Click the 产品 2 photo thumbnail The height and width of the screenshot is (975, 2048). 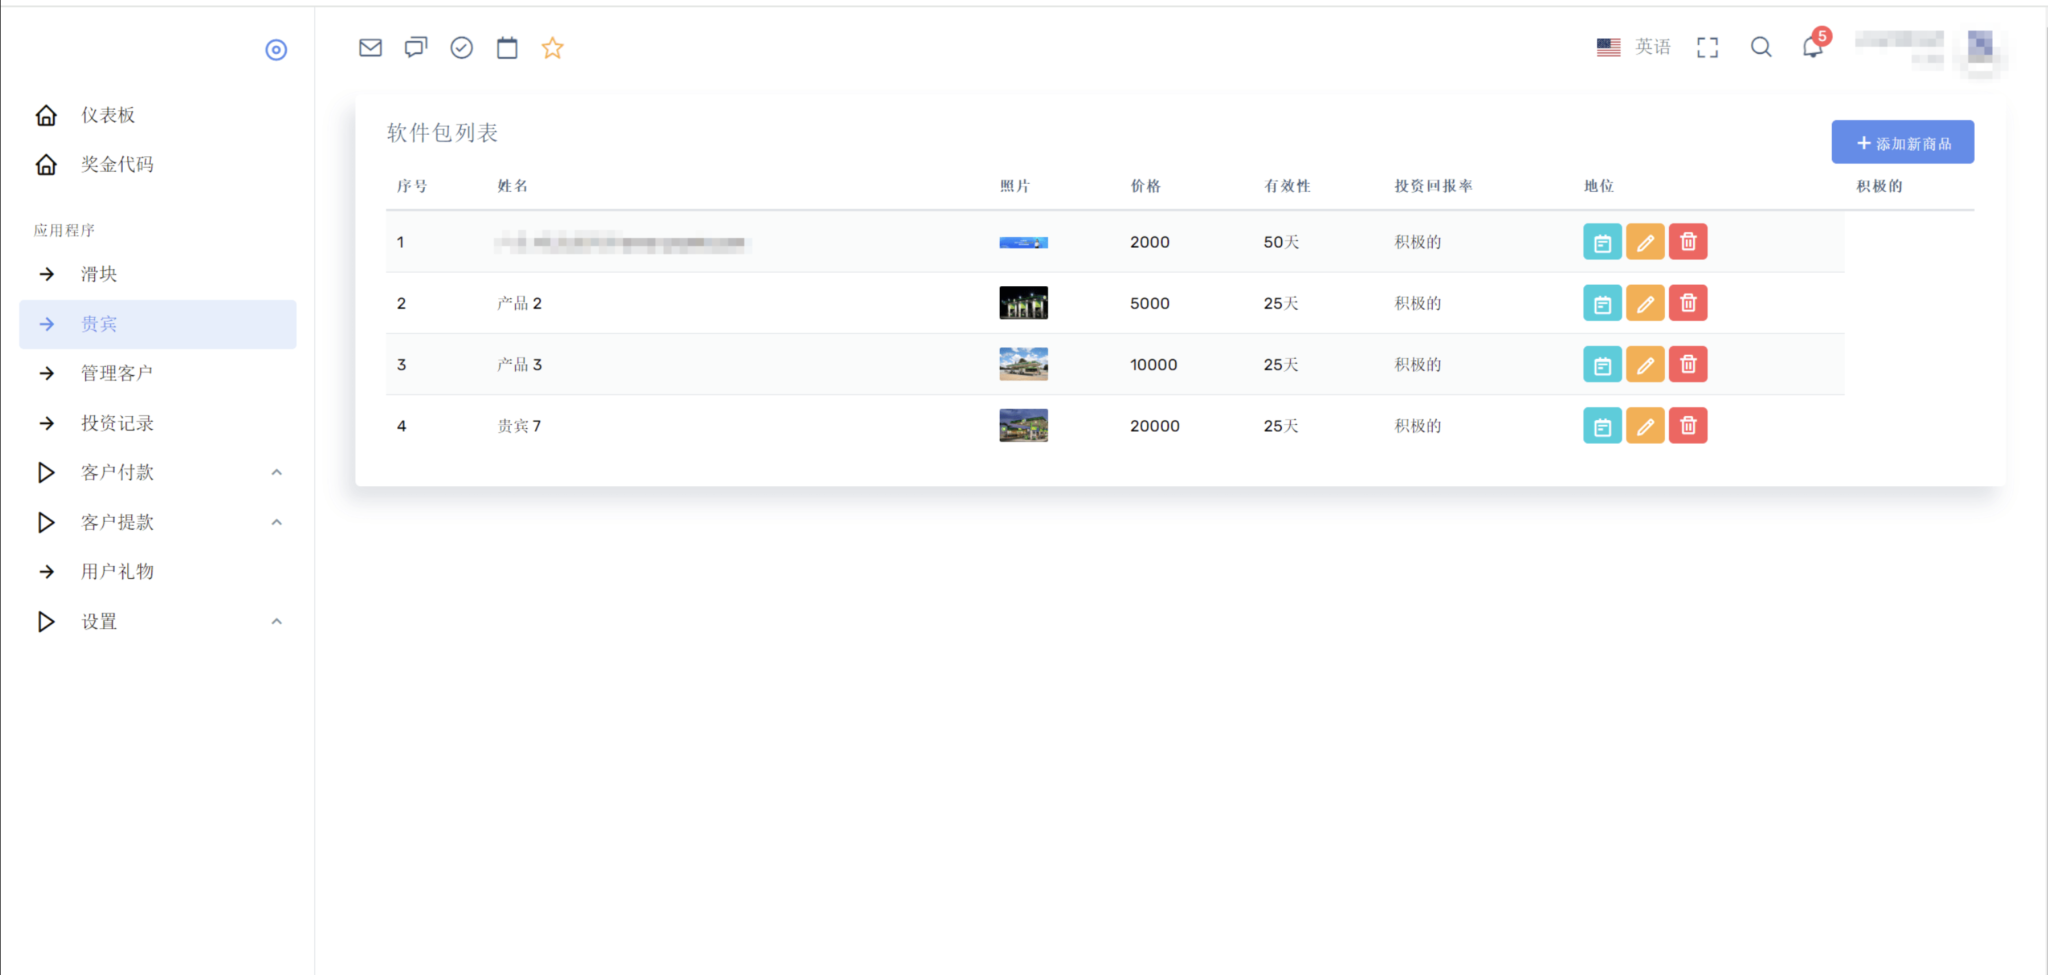pos(1023,303)
